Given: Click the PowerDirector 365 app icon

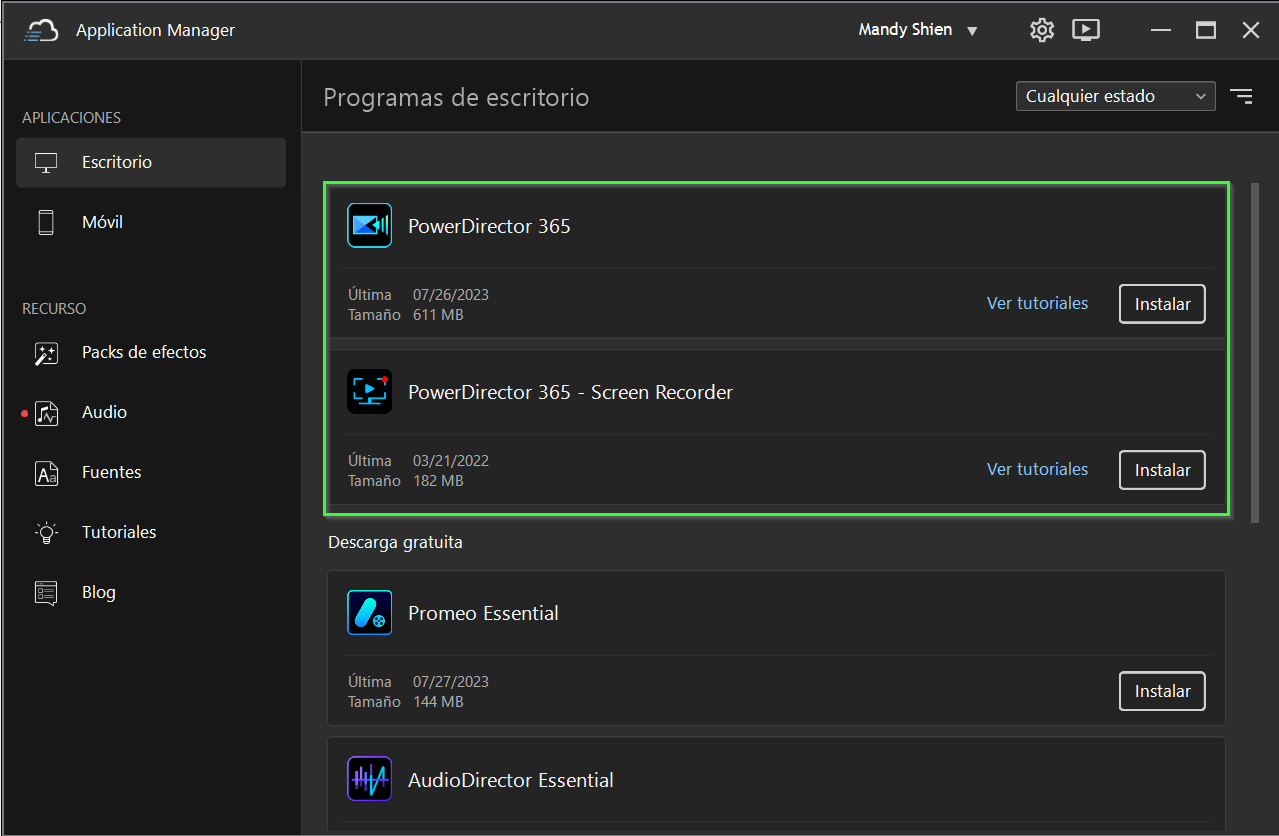Looking at the screenshot, I should [369, 225].
